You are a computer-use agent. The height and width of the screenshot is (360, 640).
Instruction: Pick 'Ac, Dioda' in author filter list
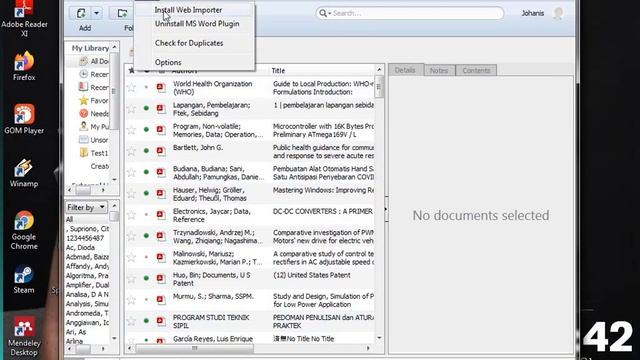(80, 247)
